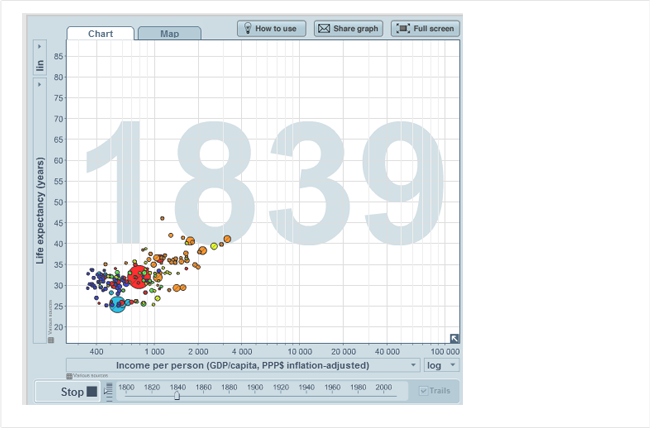Click the Share graph button
Screen dimensions: 650x428
pos(348,28)
